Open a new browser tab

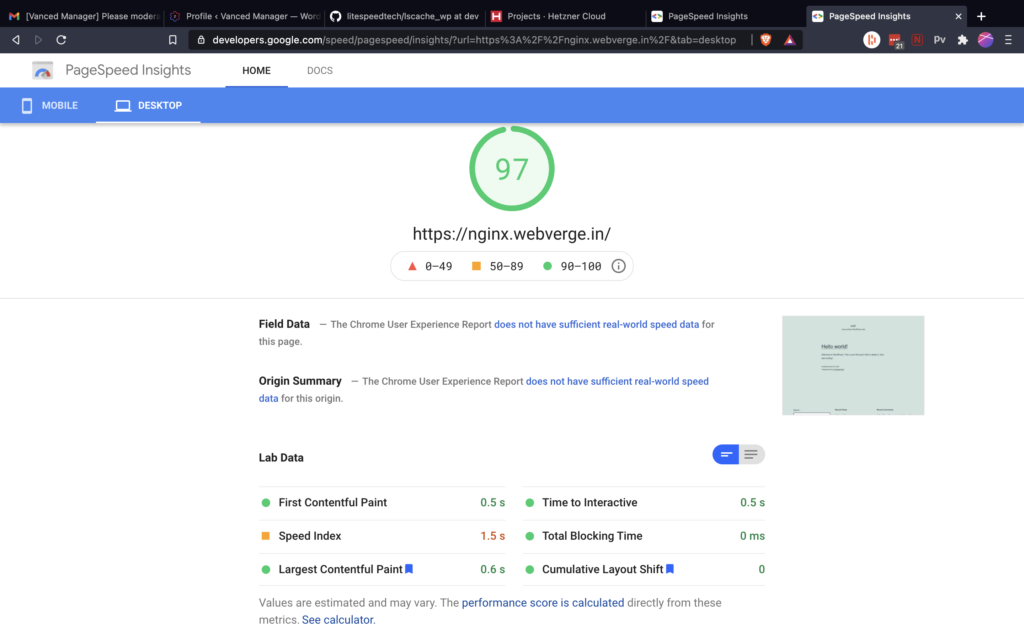(x=980, y=15)
